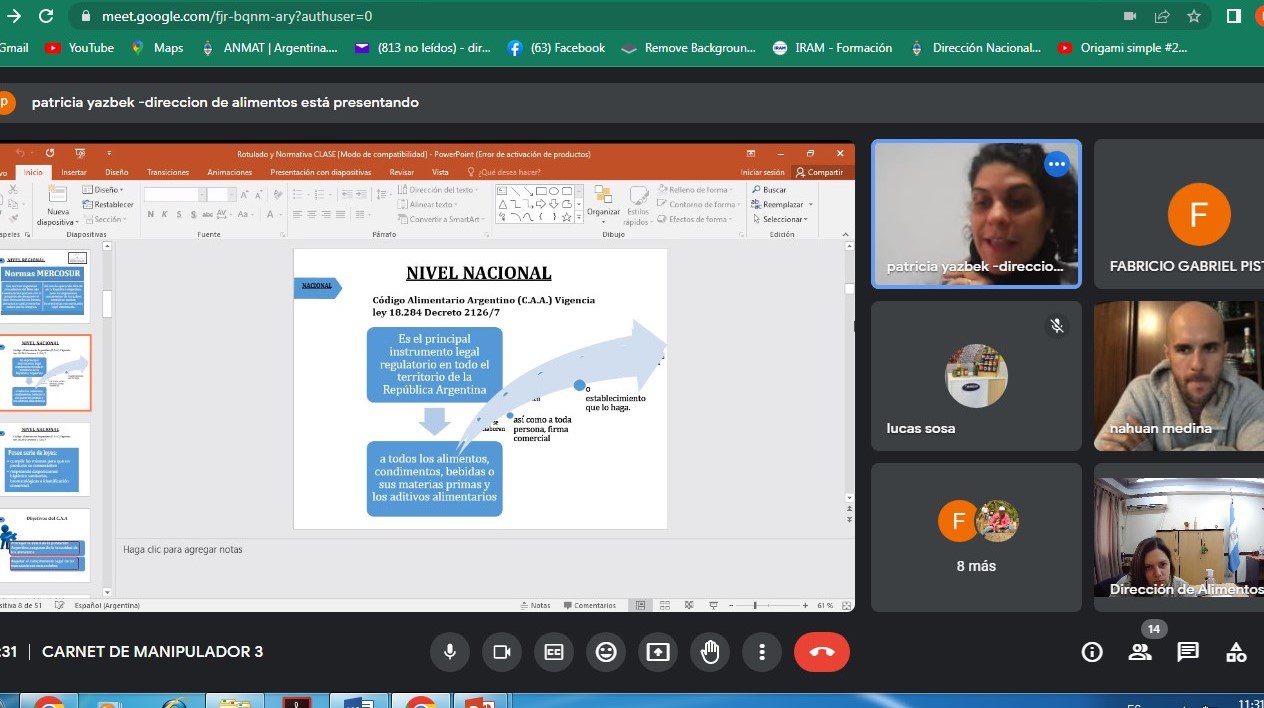The height and width of the screenshot is (708, 1264).
Task: Open meeting details info icon
Action: 1092,652
